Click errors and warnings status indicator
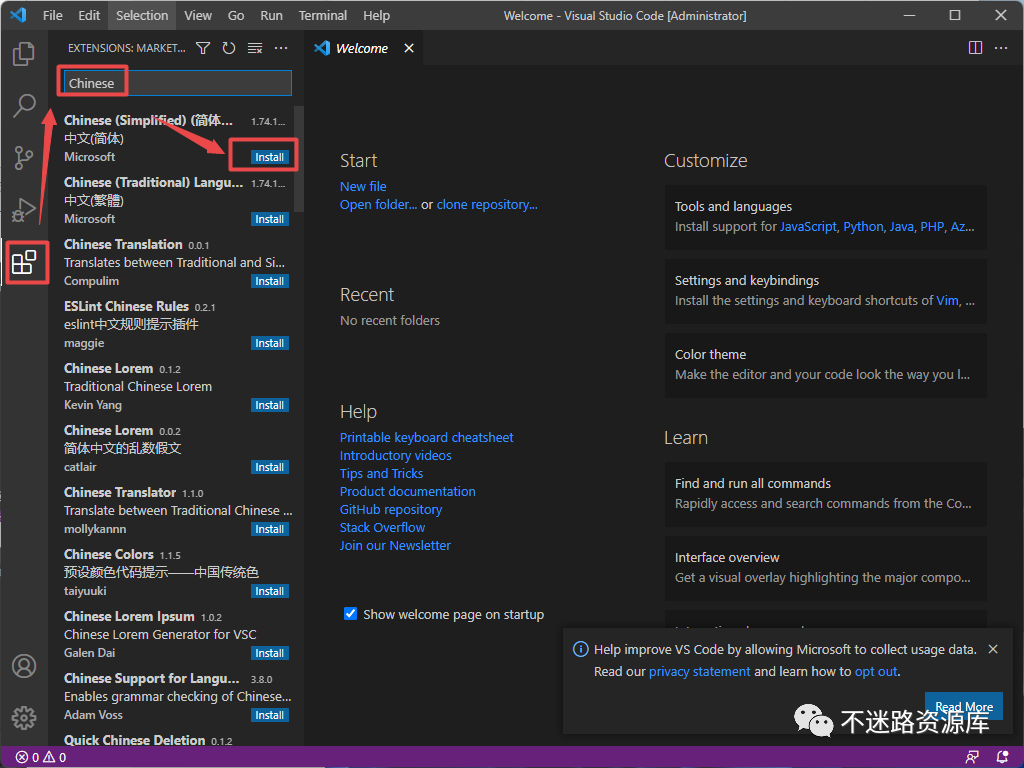The width and height of the screenshot is (1024, 768). coord(40,758)
